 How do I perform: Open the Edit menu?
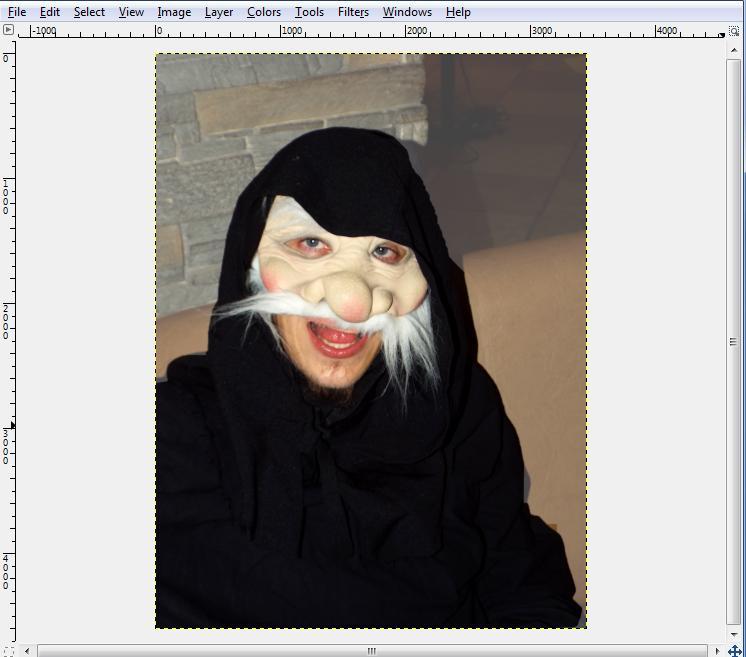click(x=49, y=12)
